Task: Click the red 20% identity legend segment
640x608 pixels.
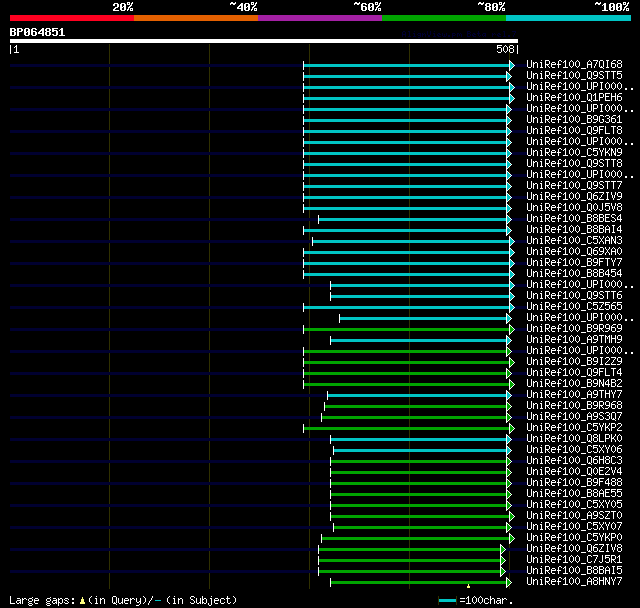Action: coord(72,18)
